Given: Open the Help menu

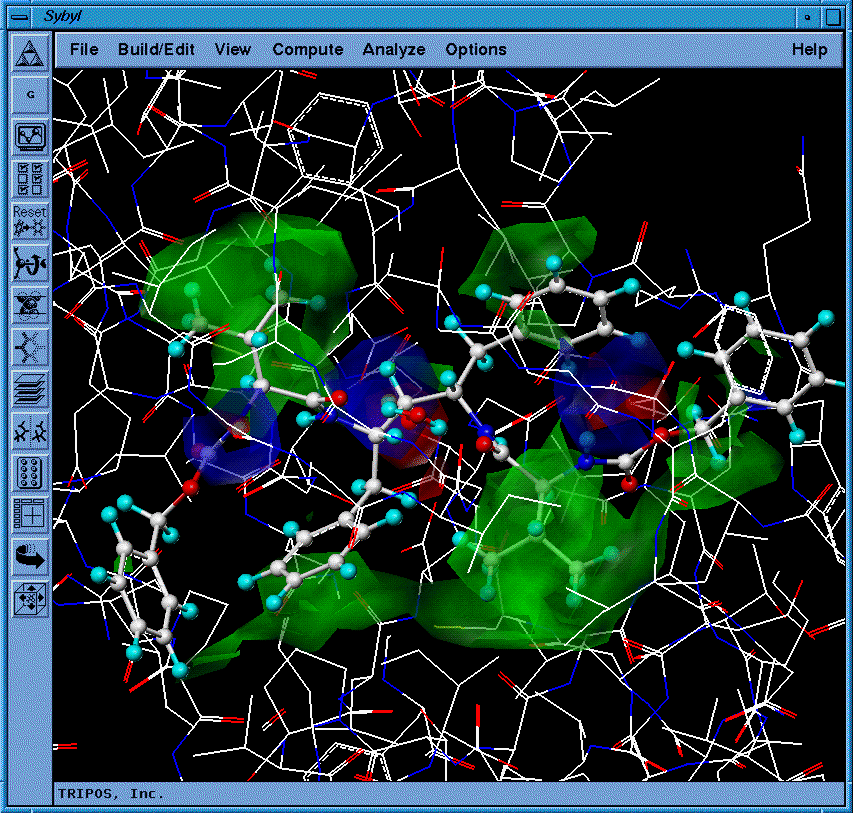Looking at the screenshot, I should click(809, 50).
